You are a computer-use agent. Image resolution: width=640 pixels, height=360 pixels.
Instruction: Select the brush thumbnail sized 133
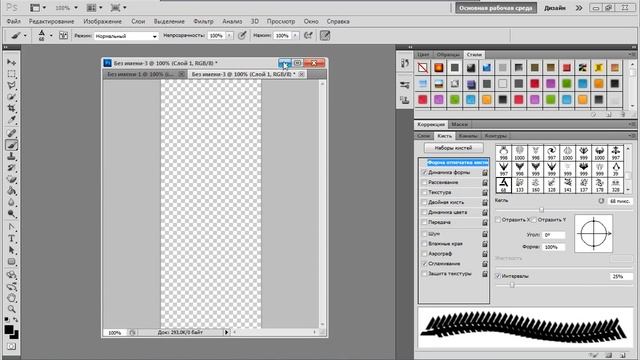coord(520,185)
